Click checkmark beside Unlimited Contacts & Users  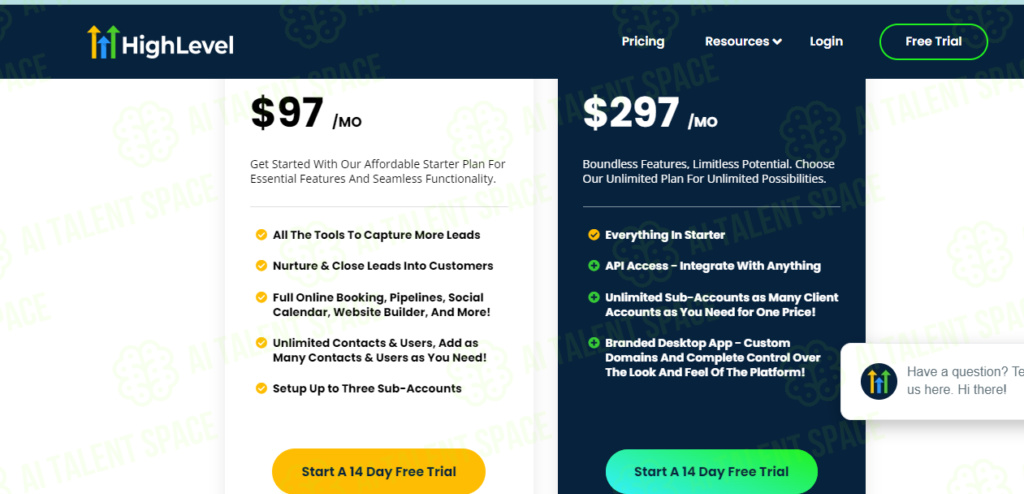pyautogui.click(x=261, y=343)
